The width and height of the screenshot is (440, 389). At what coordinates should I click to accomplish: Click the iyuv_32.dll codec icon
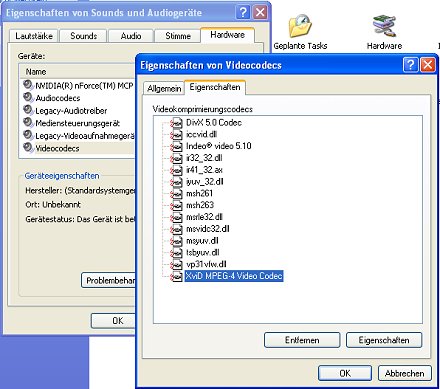[x=176, y=182]
